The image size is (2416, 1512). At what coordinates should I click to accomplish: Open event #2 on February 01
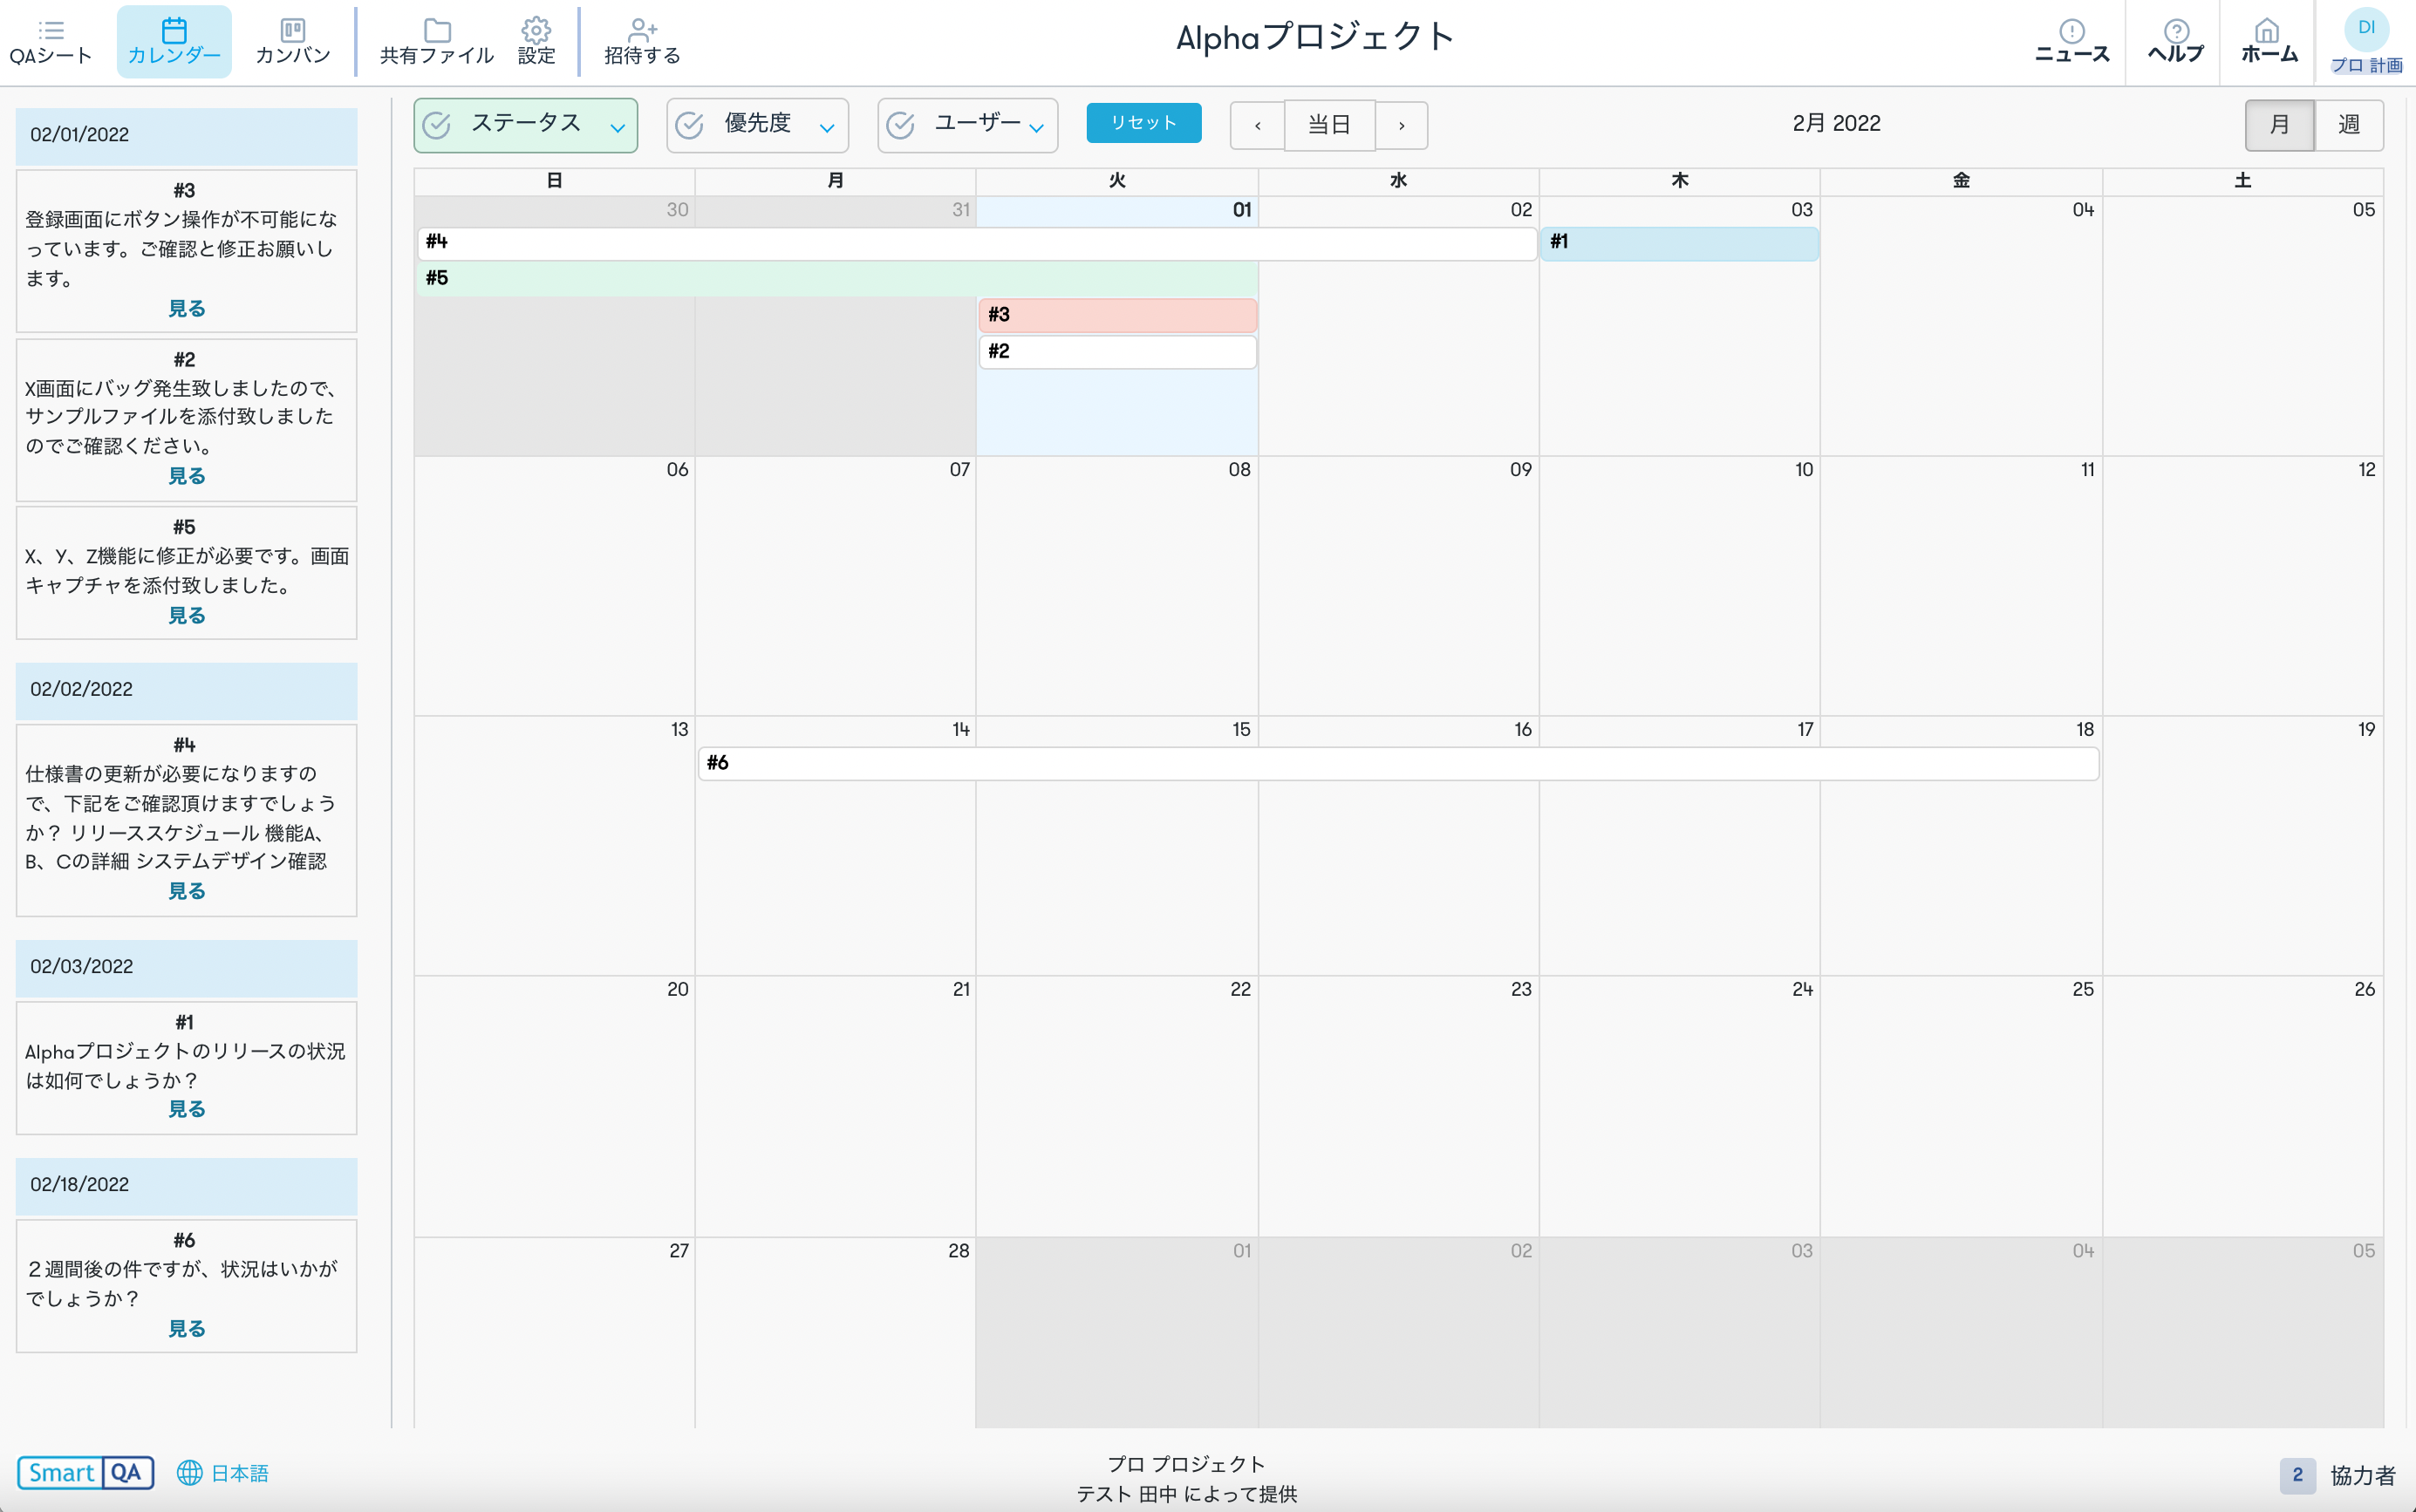tap(1117, 352)
